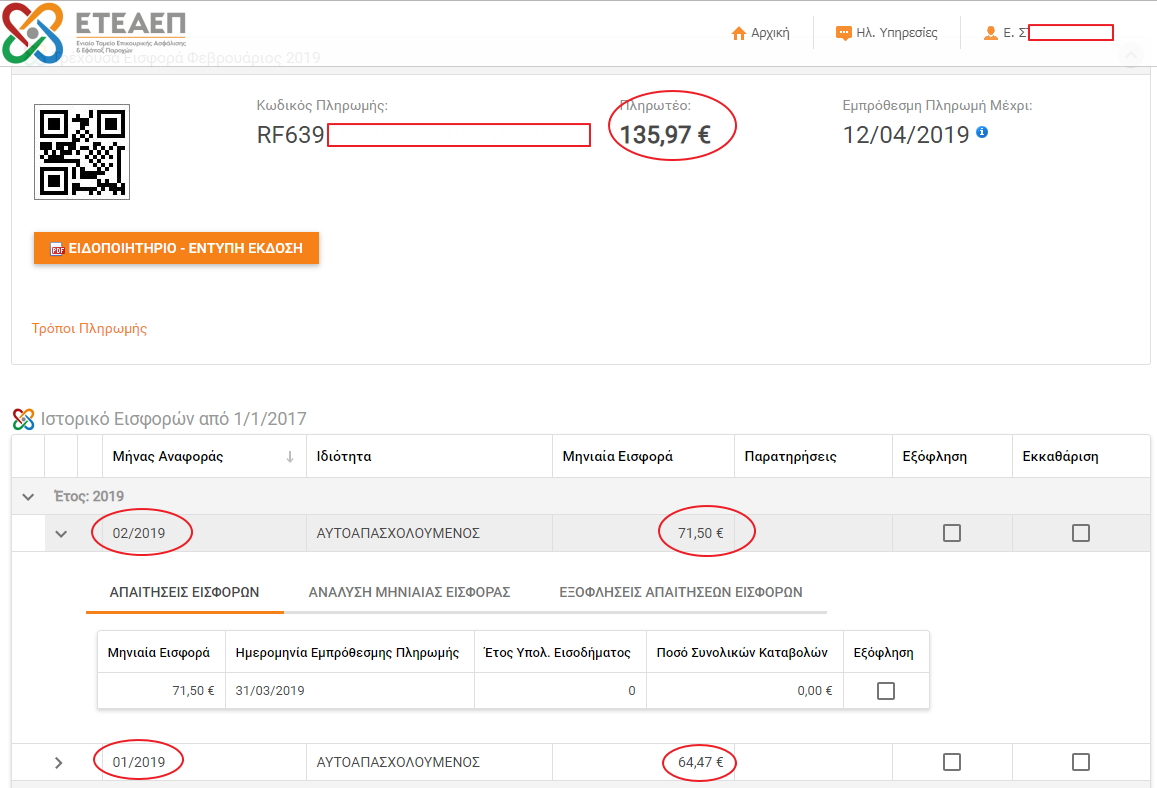The width and height of the screenshot is (1157, 788).
Task: Sort by Μήνας Αναφοράς arrow
Action: [x=290, y=457]
